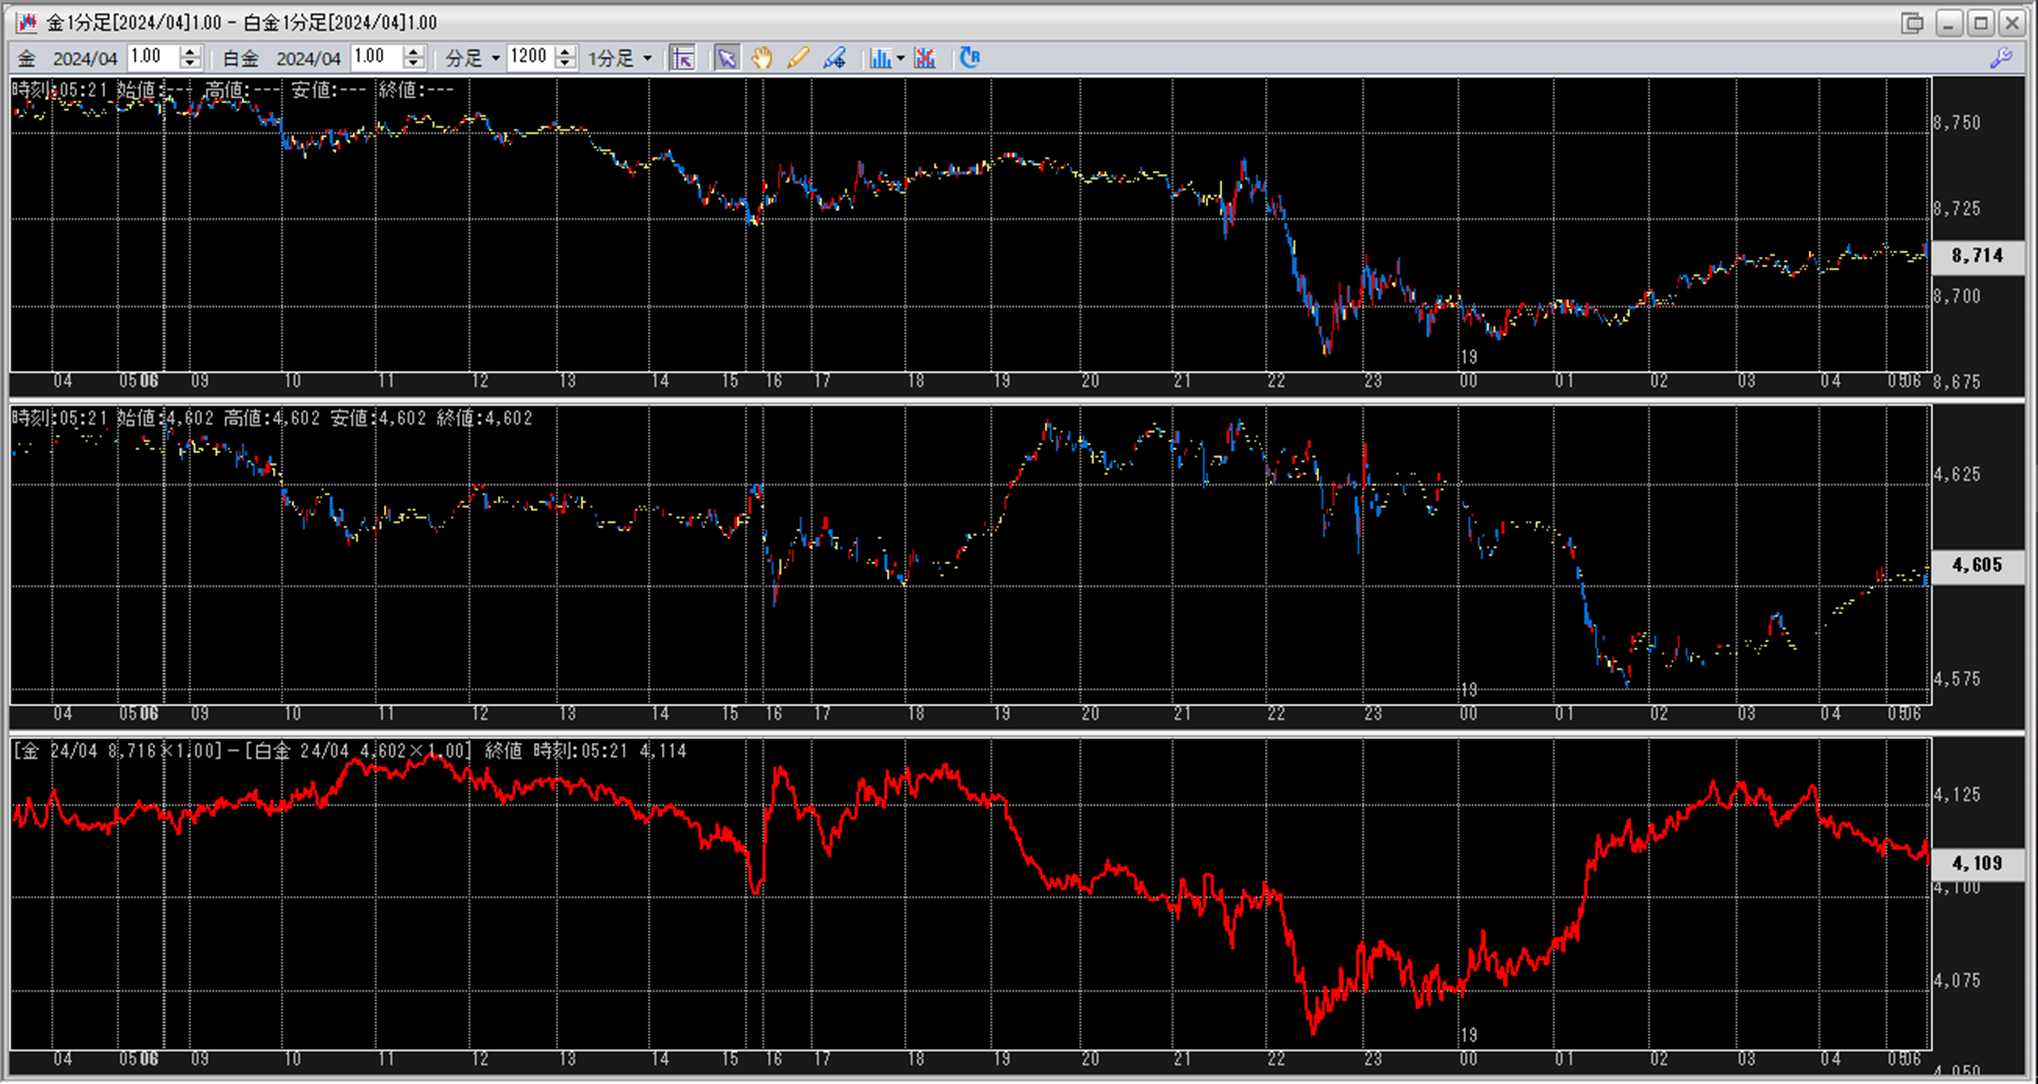The height and width of the screenshot is (1084, 2038).
Task: Open the wrench settings icon at right
Action: pos(2000,58)
